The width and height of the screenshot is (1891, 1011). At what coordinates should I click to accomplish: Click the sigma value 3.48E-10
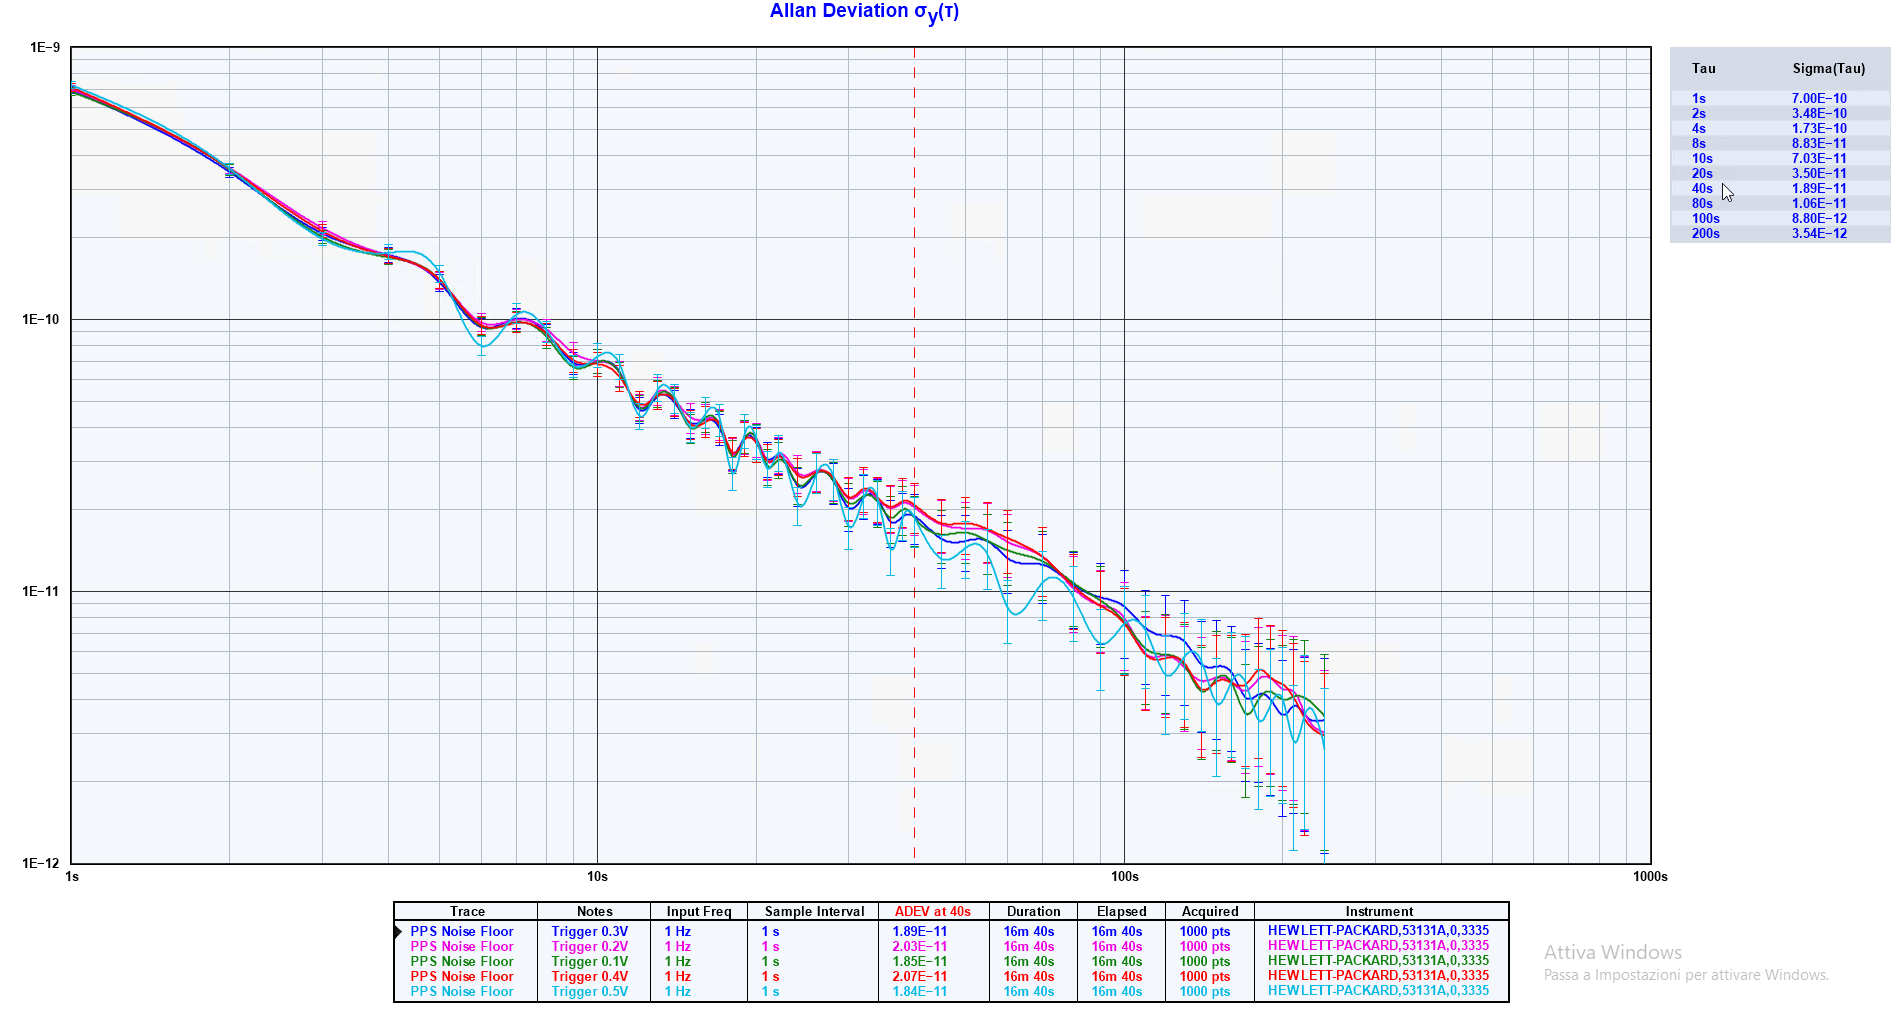1819,113
